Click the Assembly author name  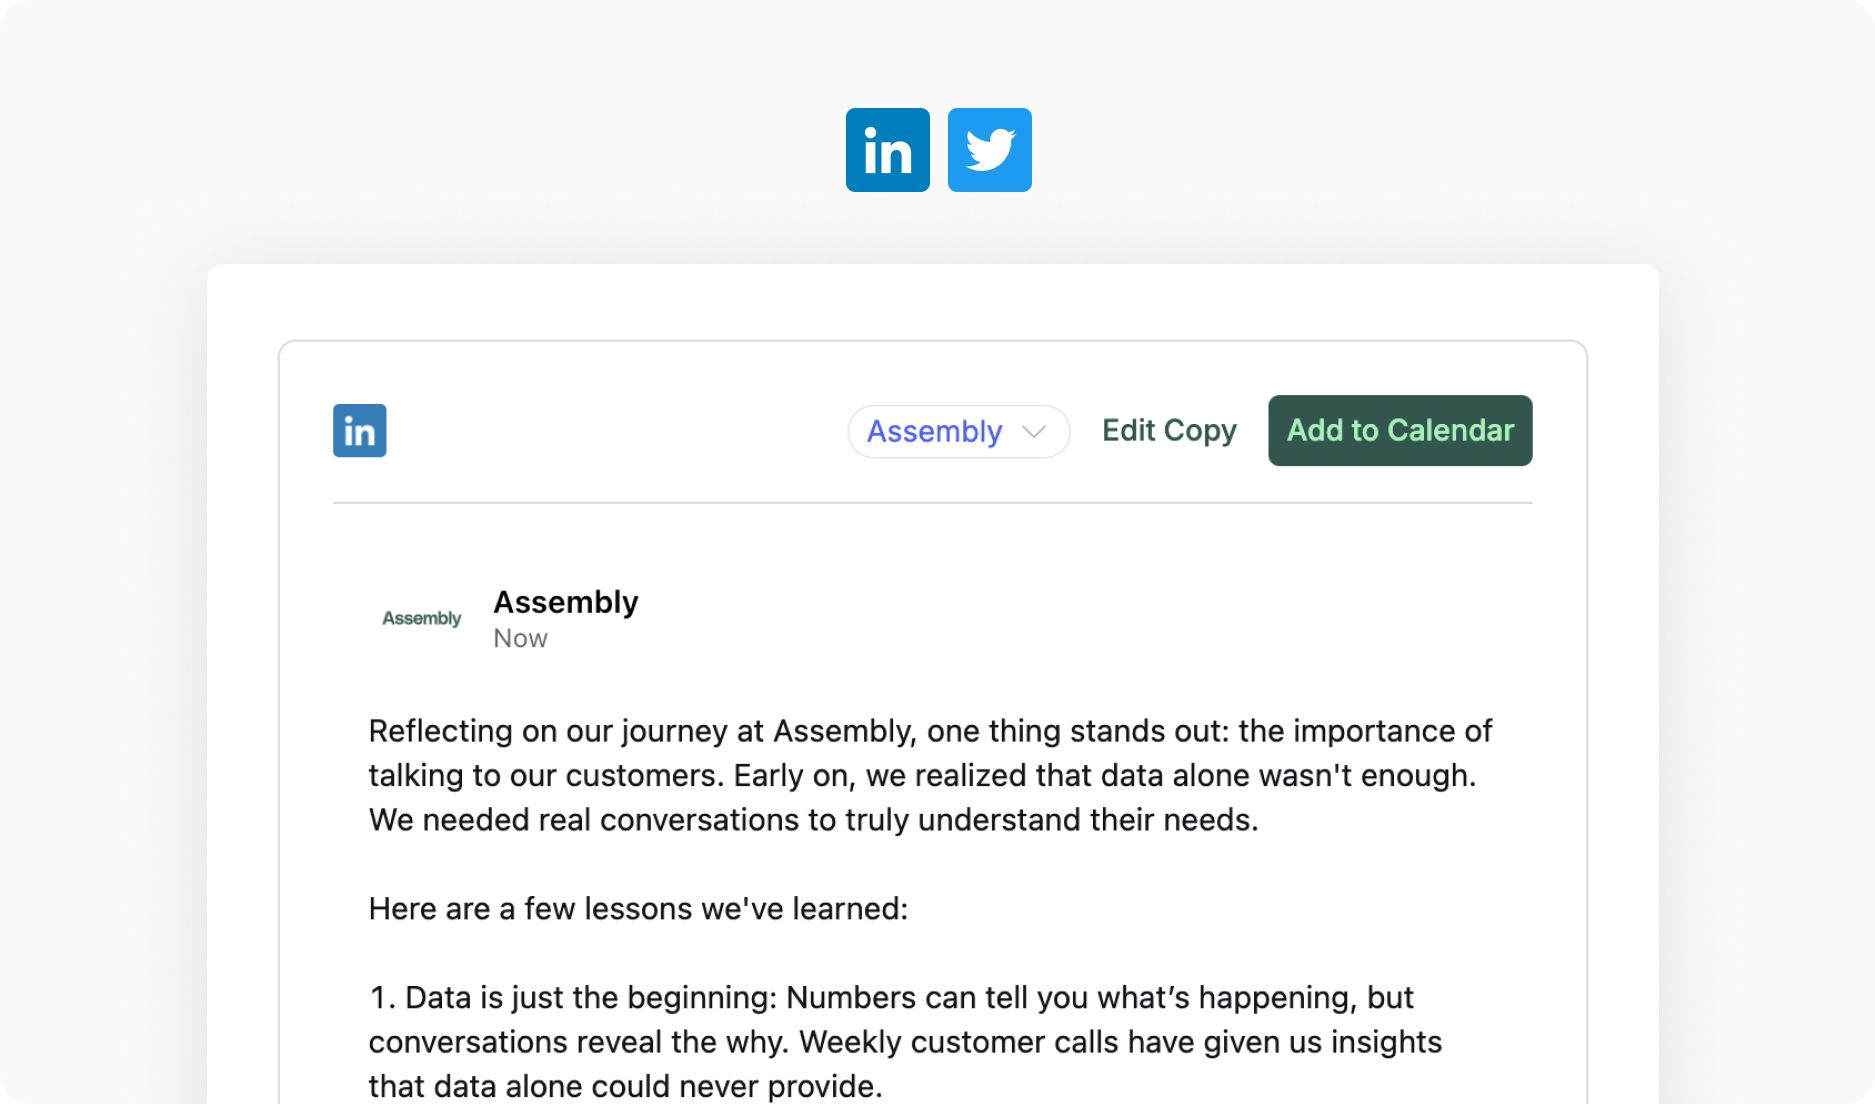(566, 602)
